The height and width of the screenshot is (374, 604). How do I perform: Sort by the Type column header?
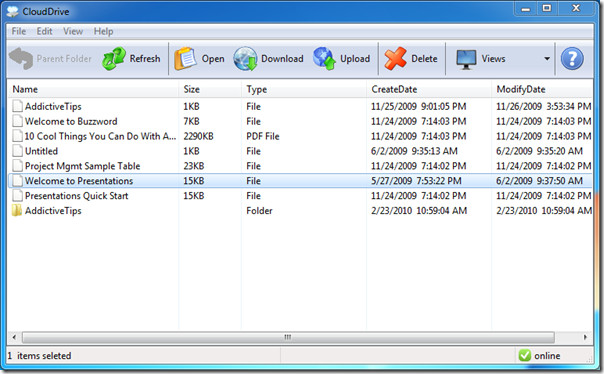[x=304, y=89]
